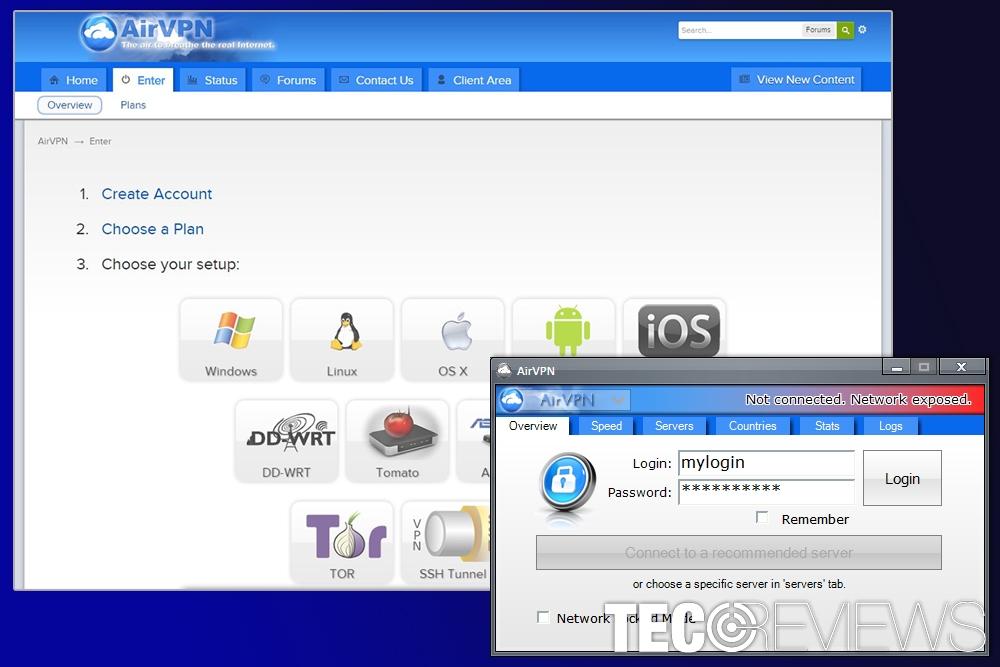Open the Stats tab in client
The image size is (1000, 667).
(x=827, y=426)
